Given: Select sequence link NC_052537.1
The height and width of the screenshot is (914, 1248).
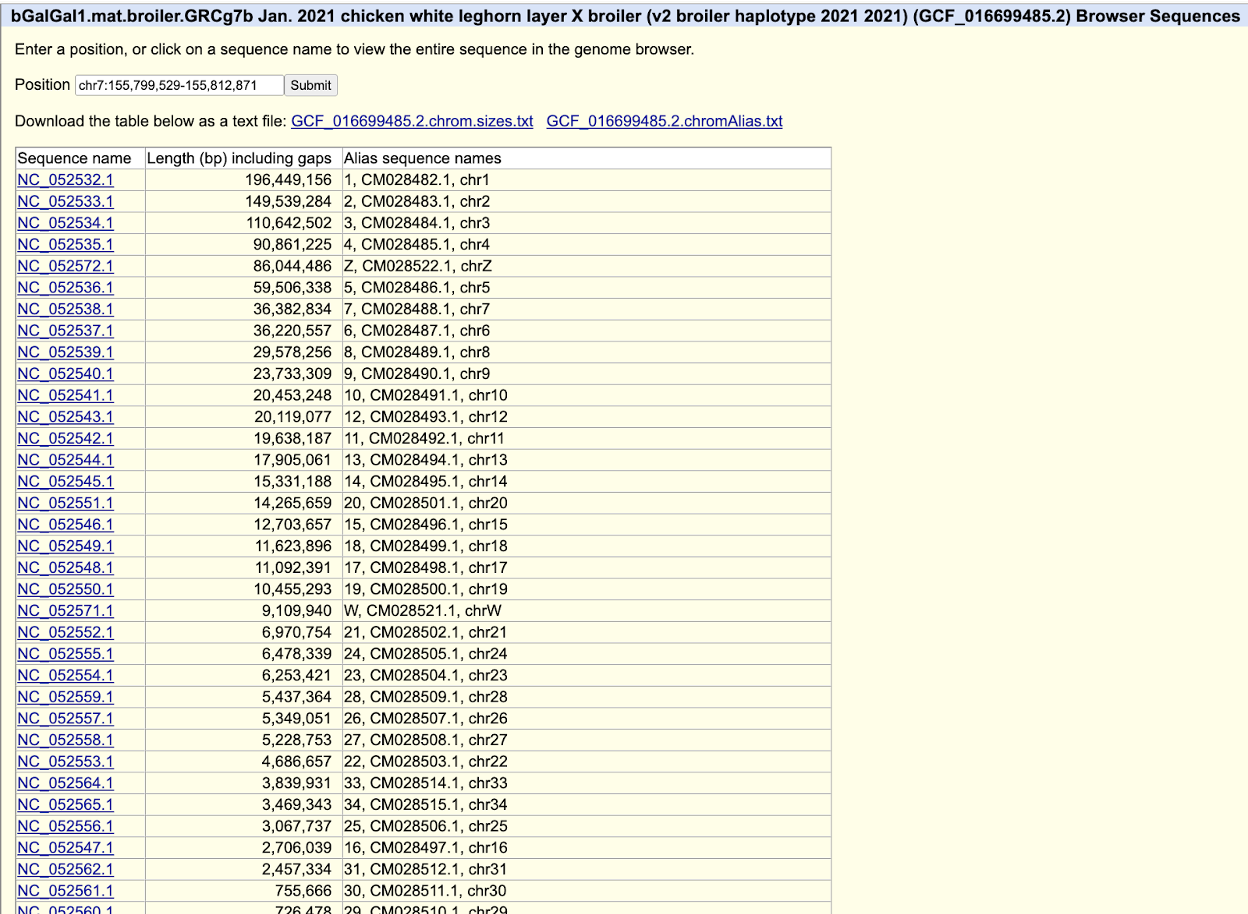Looking at the screenshot, I should 65,330.
